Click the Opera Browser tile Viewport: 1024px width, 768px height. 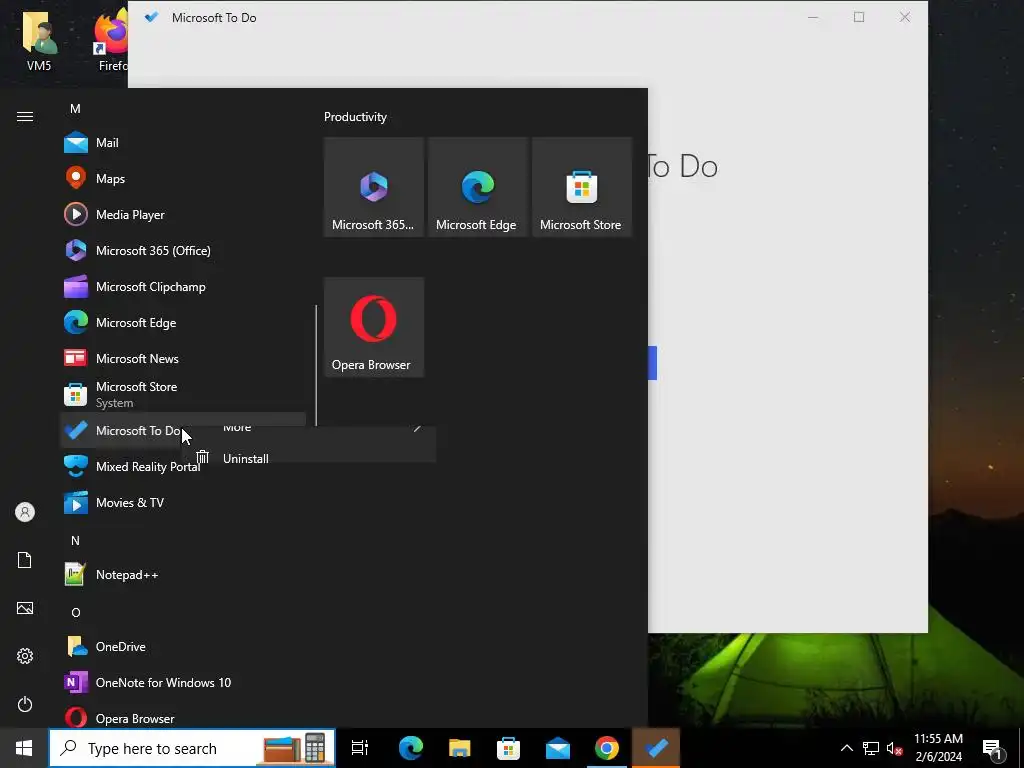click(374, 327)
